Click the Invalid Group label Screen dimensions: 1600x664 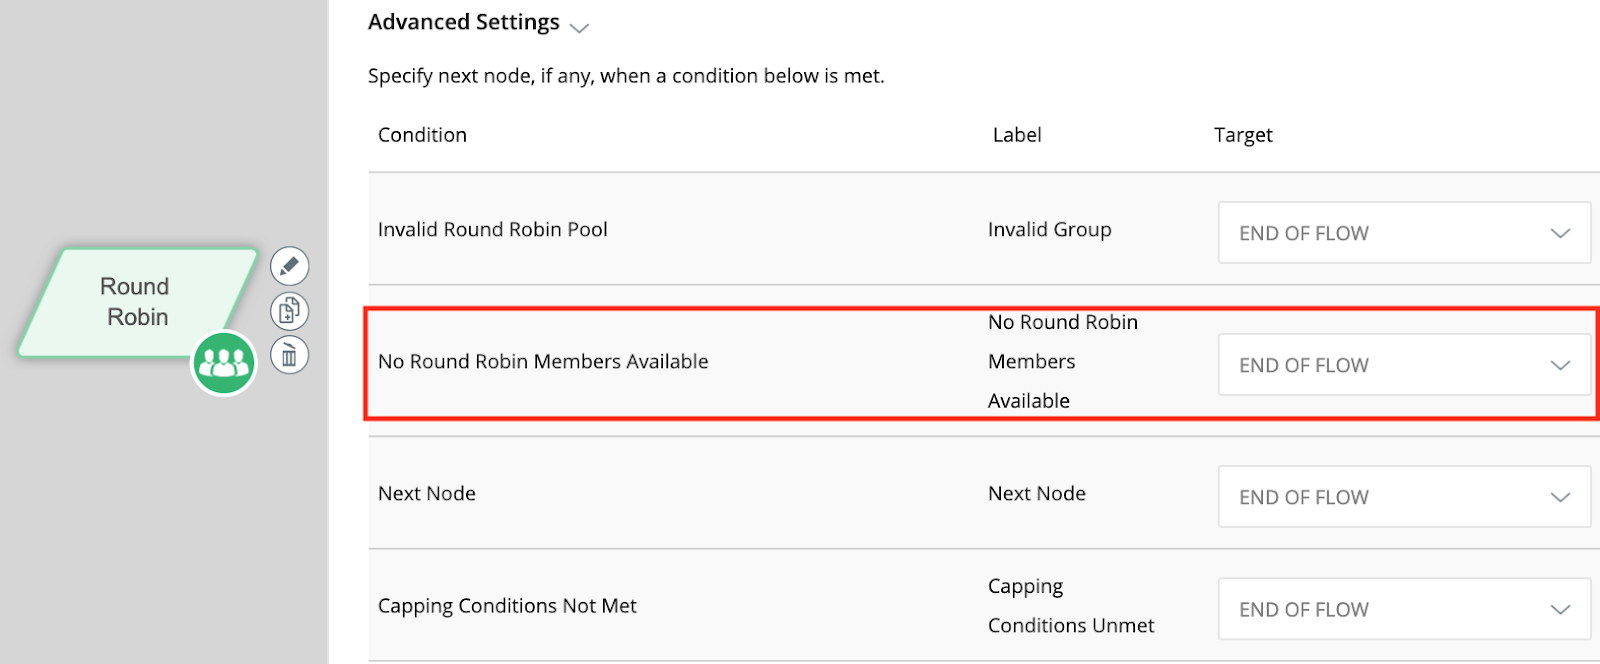click(1049, 230)
